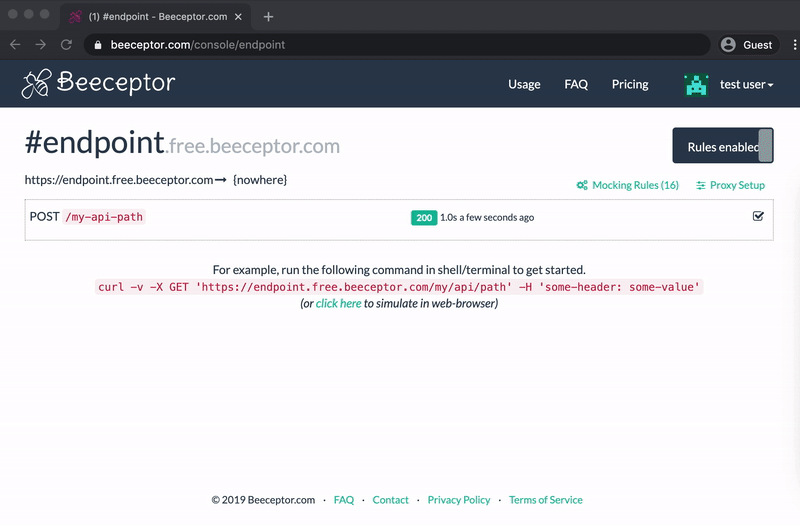The image size is (800, 525).
Task: Expand the test user dropdown menu
Action: tap(746, 85)
